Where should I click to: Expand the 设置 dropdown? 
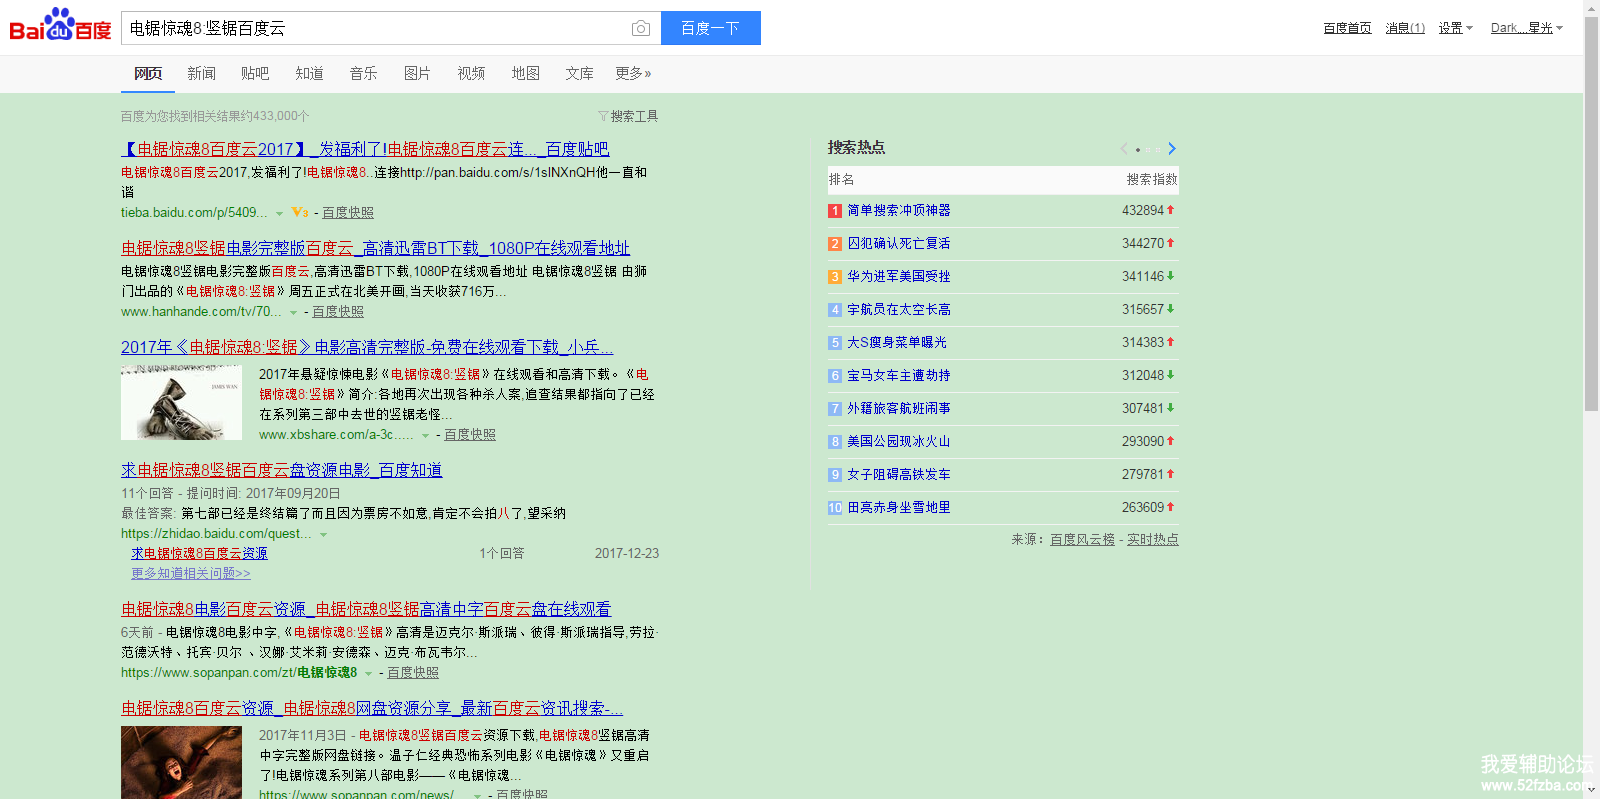point(1455,28)
